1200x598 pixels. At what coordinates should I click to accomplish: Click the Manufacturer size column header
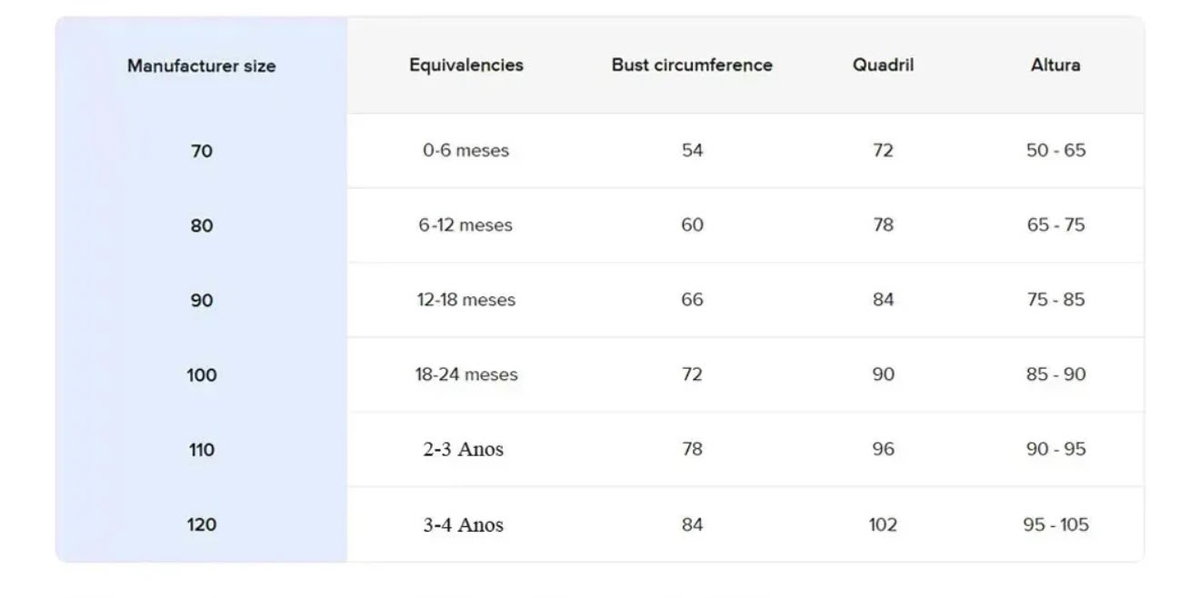(x=201, y=66)
